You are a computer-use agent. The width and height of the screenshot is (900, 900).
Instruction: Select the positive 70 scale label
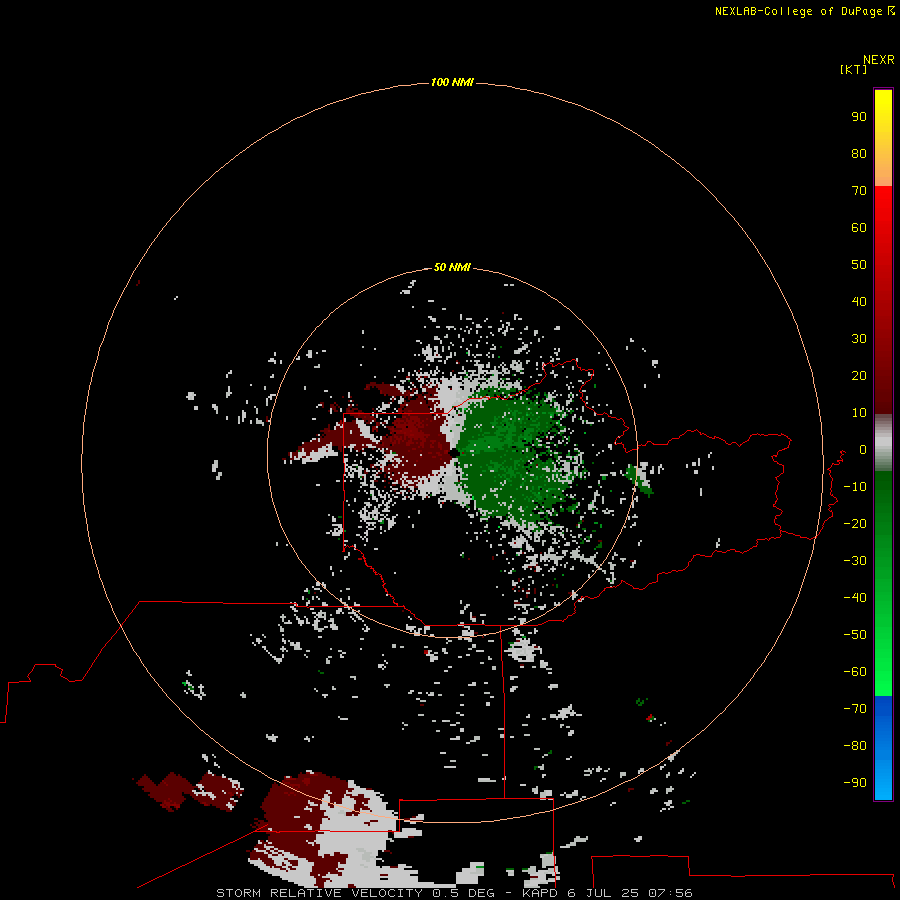[x=859, y=191]
